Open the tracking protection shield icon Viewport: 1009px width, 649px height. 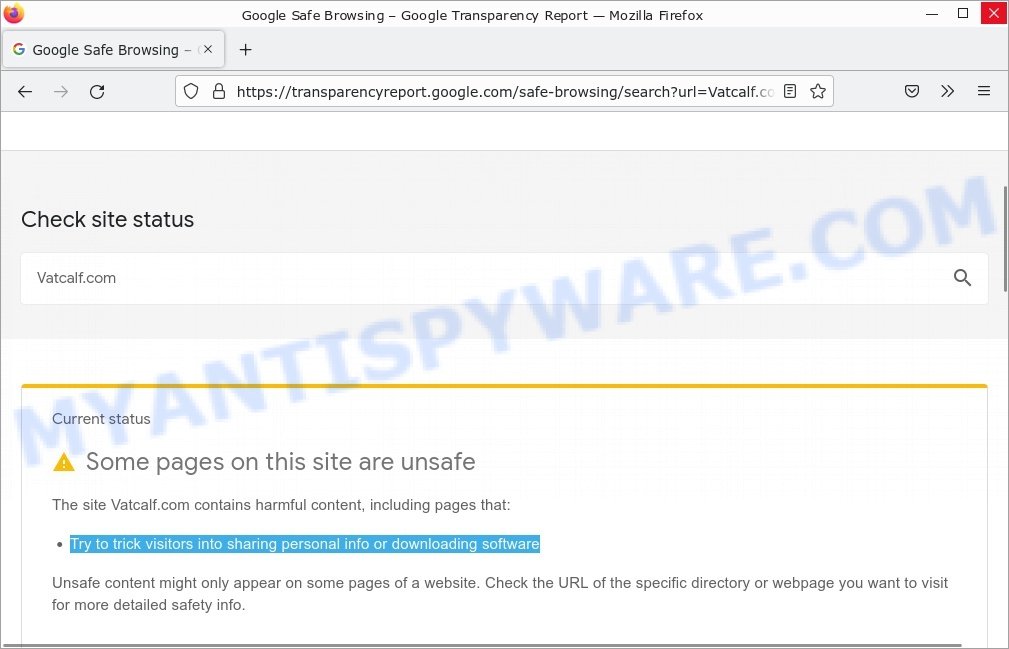coord(191,91)
